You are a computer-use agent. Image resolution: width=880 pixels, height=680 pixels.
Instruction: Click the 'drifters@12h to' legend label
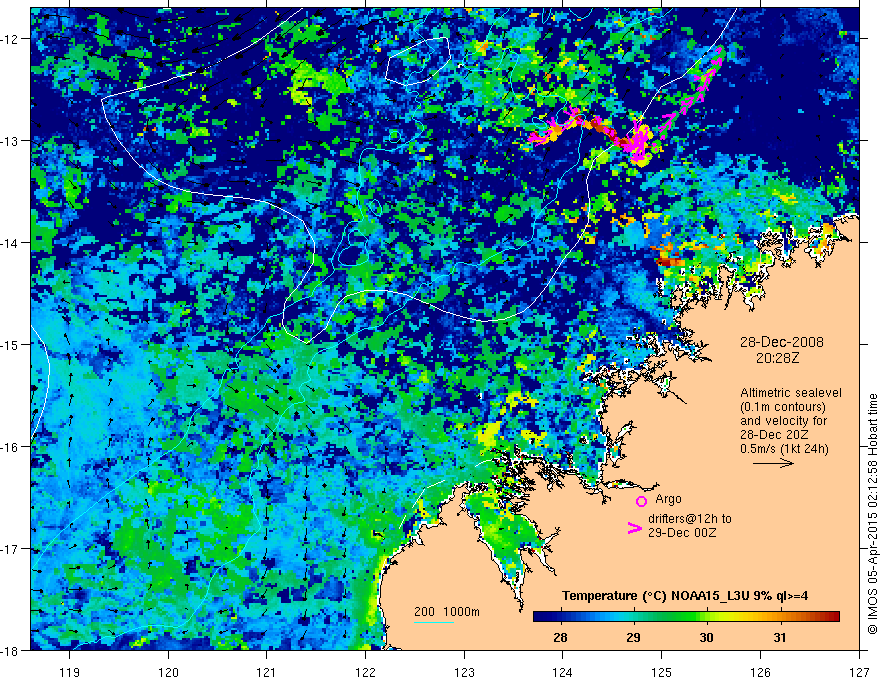pyautogui.click(x=690, y=519)
